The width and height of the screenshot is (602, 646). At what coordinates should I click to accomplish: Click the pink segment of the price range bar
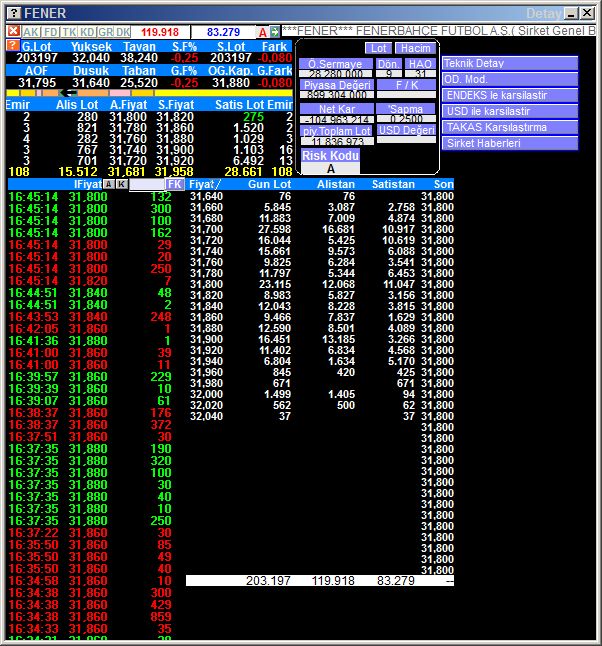pyautogui.click(x=119, y=93)
